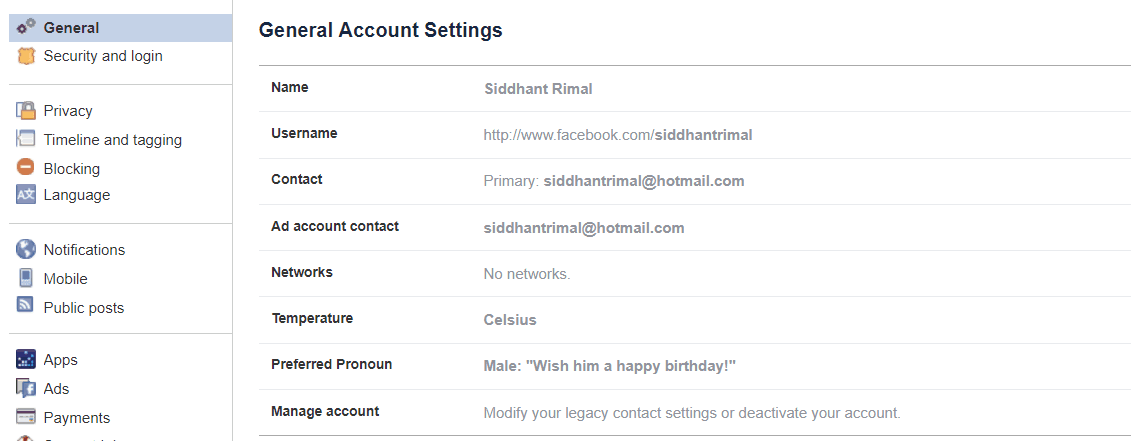Open the Security and login settings

tap(102, 56)
